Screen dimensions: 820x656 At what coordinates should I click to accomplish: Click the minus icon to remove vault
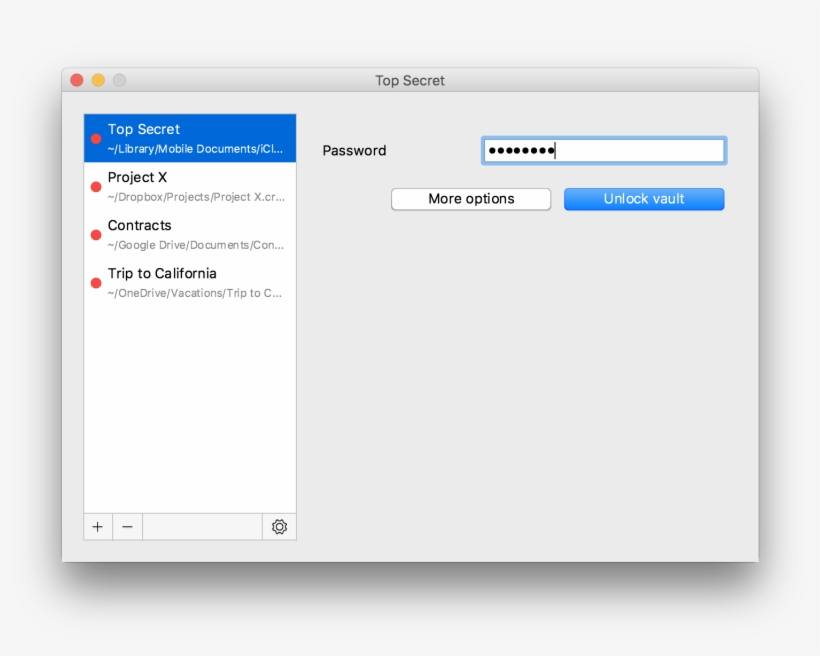[127, 527]
